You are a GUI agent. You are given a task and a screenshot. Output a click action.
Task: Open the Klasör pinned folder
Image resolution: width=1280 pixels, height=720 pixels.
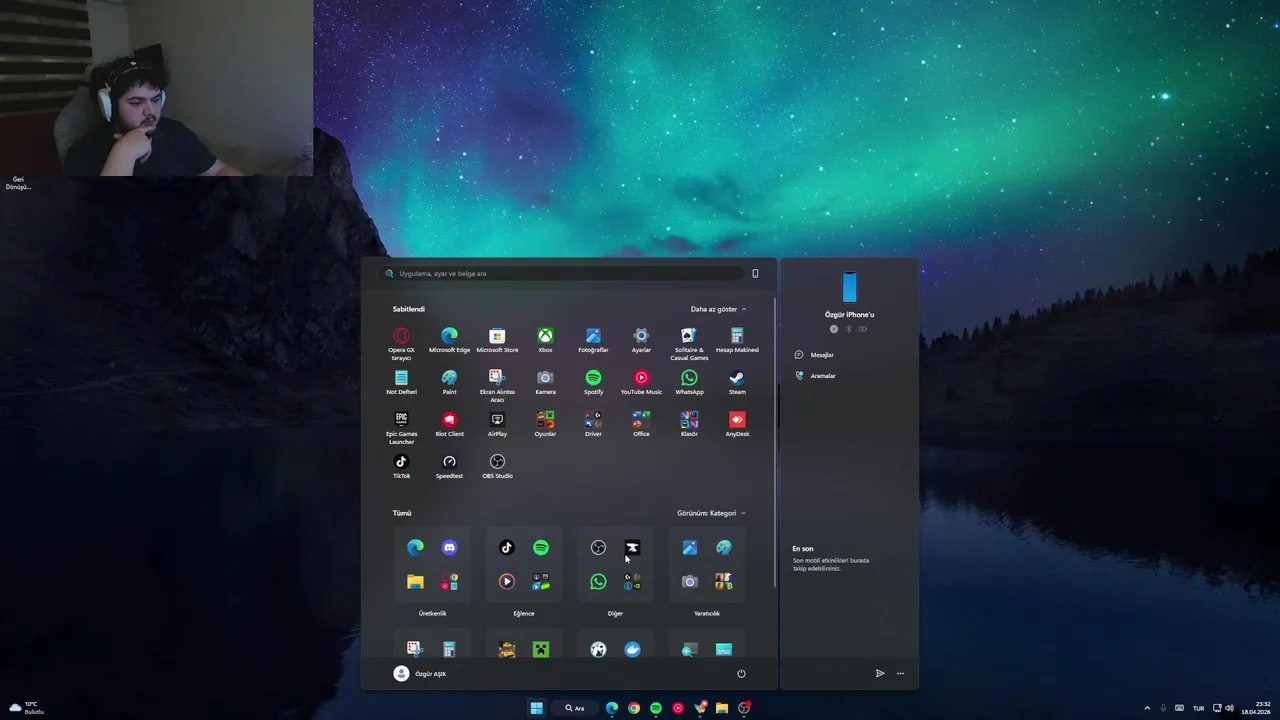[689, 424]
